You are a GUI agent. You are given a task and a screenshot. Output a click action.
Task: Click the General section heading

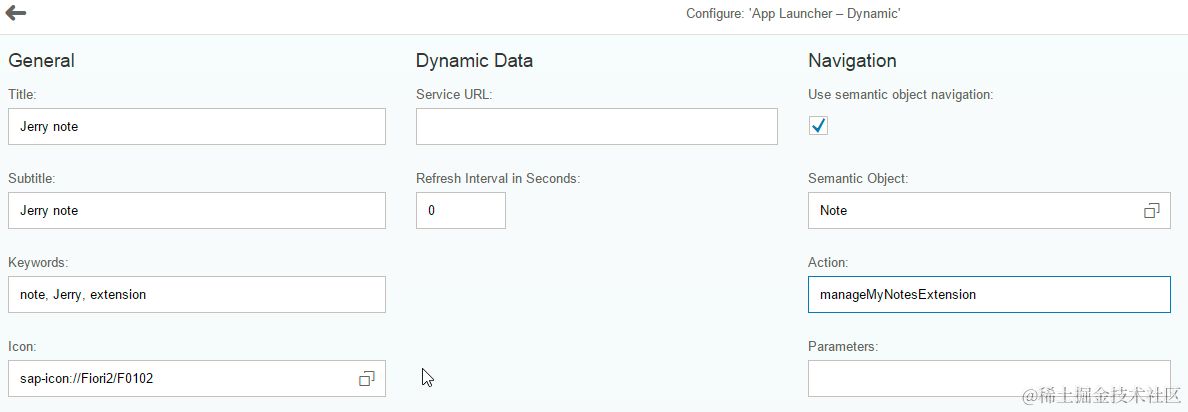(x=42, y=61)
